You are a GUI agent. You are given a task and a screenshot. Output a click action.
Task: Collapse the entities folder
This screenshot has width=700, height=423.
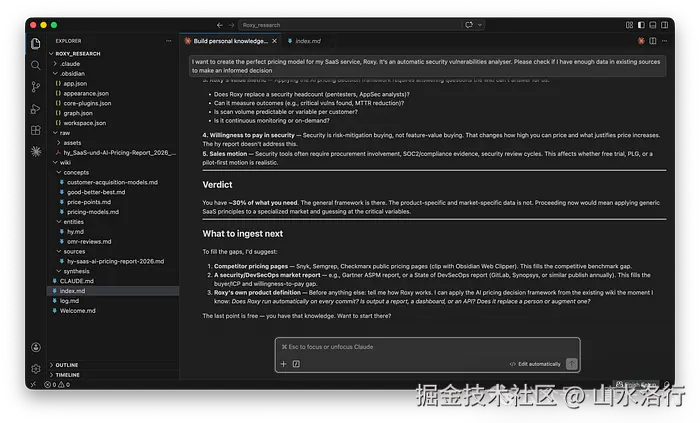[113, 222]
